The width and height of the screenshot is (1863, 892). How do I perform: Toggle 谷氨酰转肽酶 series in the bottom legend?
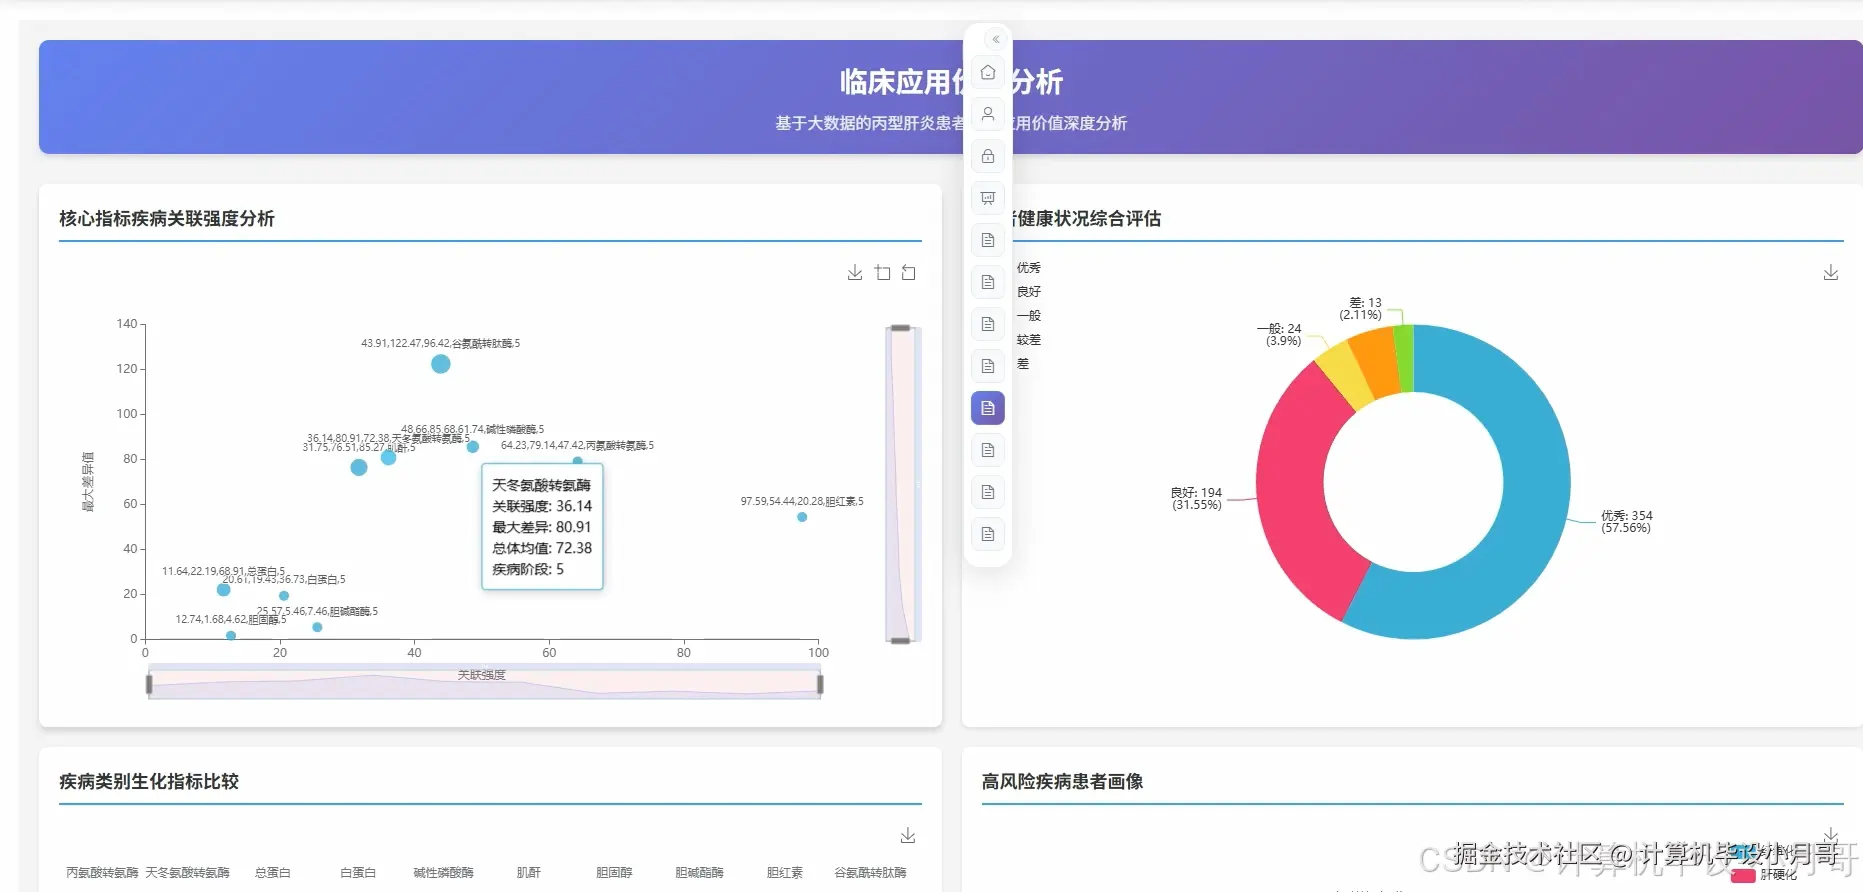[x=870, y=873]
